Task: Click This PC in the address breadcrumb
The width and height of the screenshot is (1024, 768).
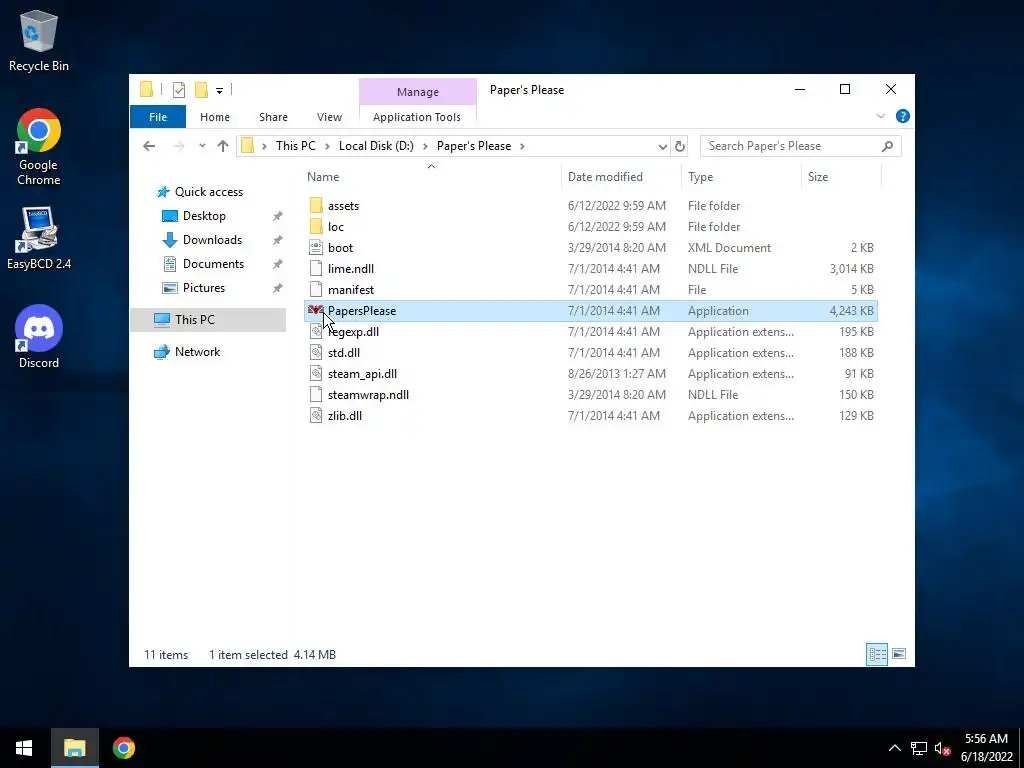Action: [295, 146]
